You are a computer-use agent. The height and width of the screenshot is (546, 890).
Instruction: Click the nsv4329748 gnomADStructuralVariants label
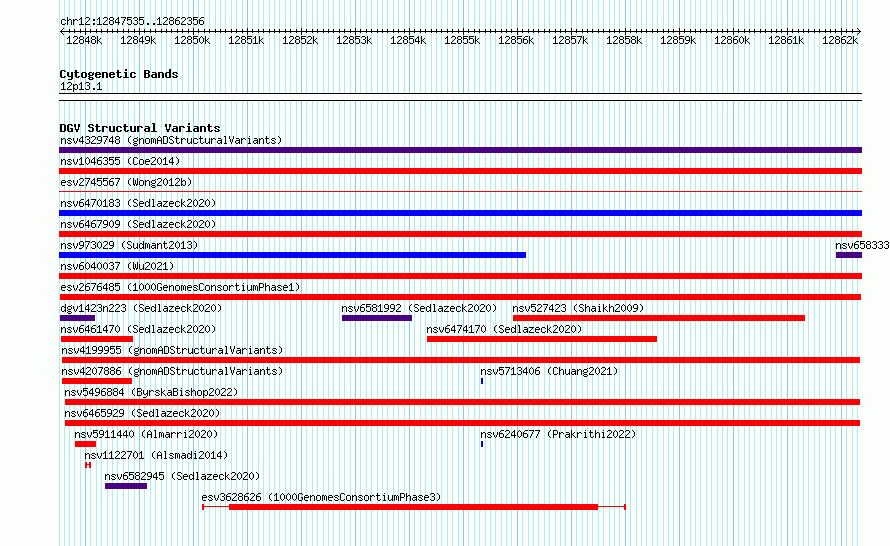171,140
